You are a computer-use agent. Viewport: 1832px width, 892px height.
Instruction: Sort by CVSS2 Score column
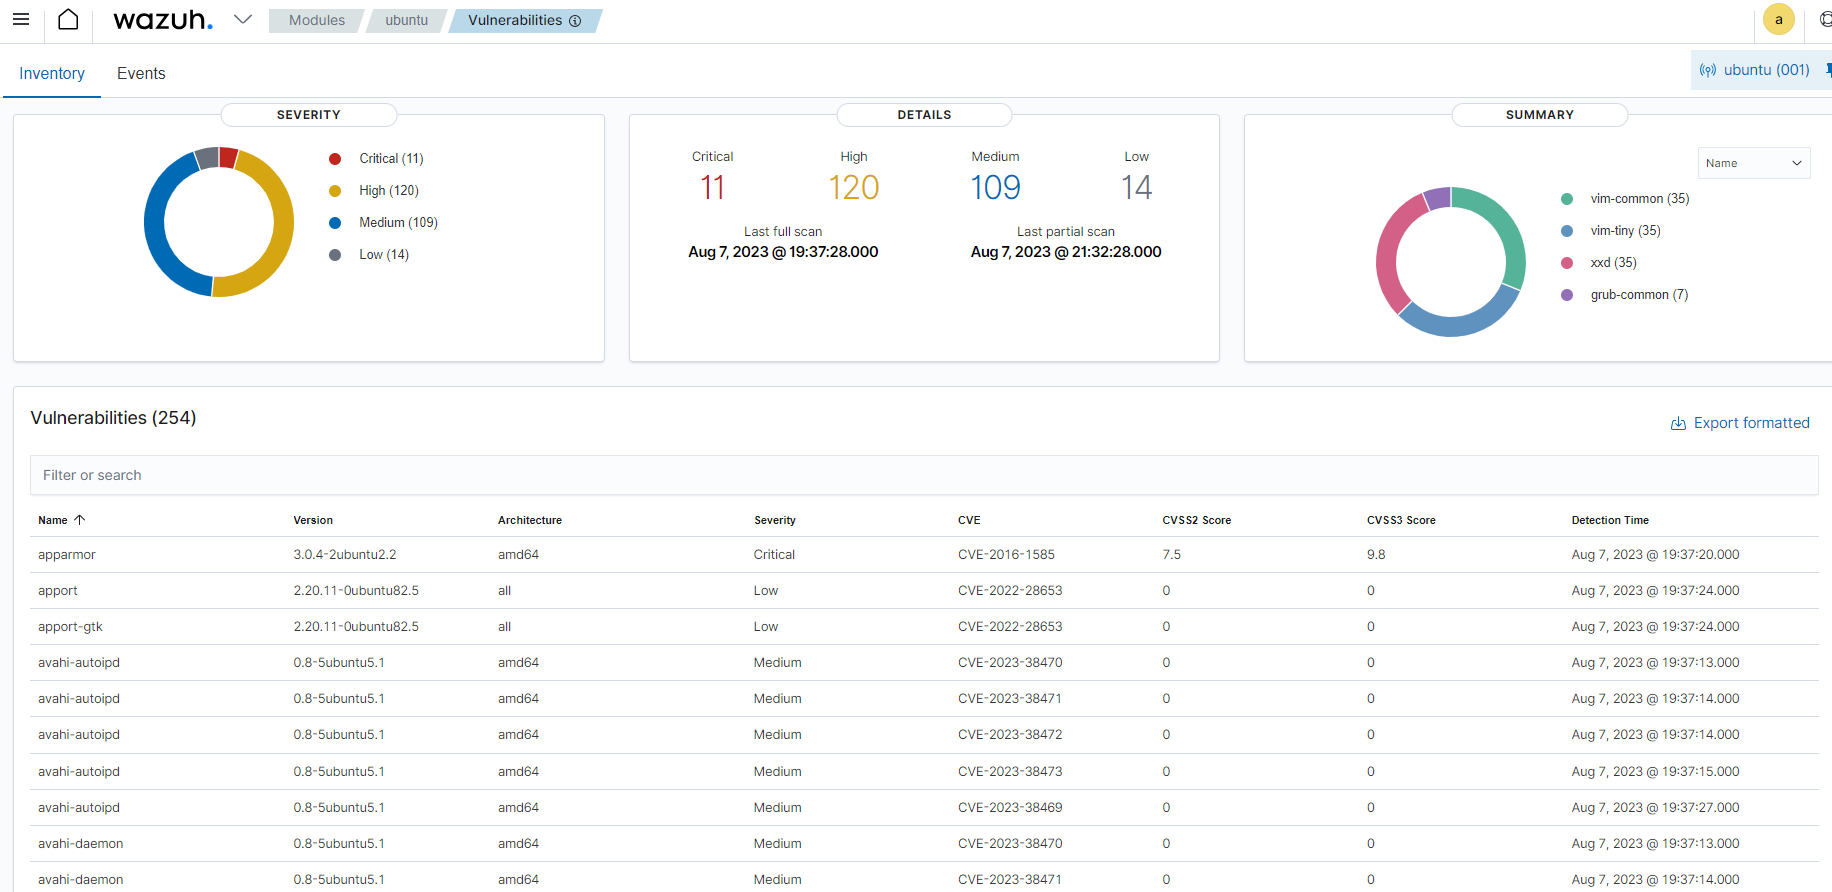click(1197, 520)
